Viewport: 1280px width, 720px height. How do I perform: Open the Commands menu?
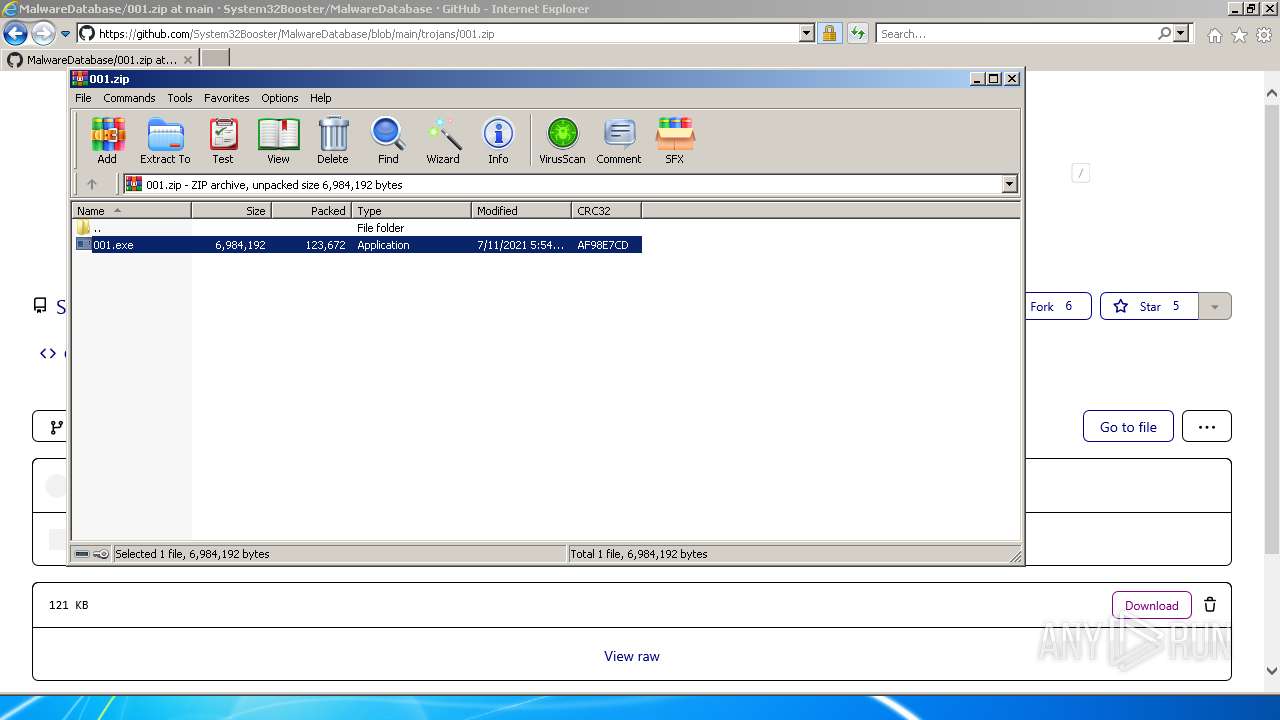(x=129, y=98)
